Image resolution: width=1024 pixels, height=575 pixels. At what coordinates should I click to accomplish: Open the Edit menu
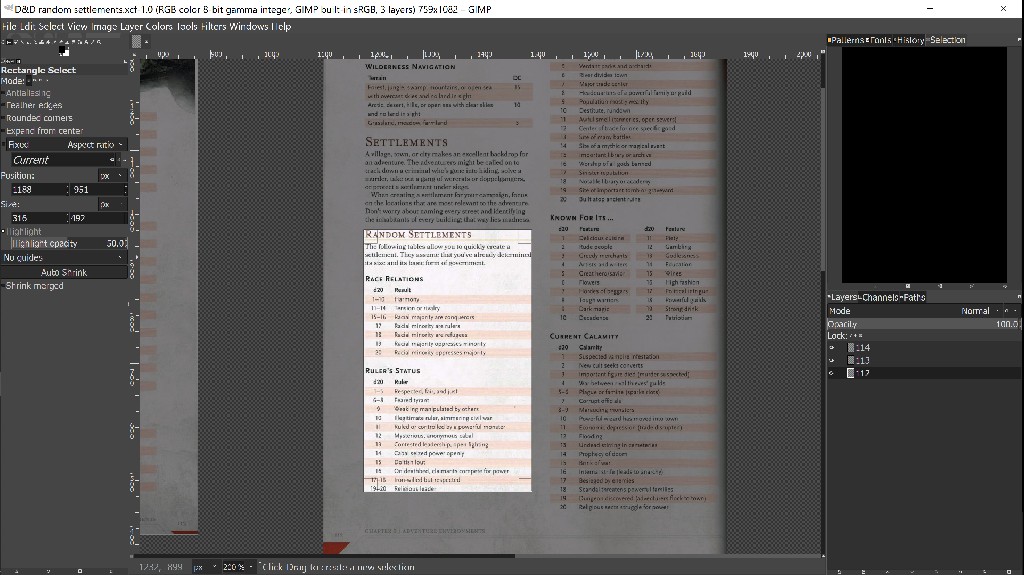pos(27,27)
